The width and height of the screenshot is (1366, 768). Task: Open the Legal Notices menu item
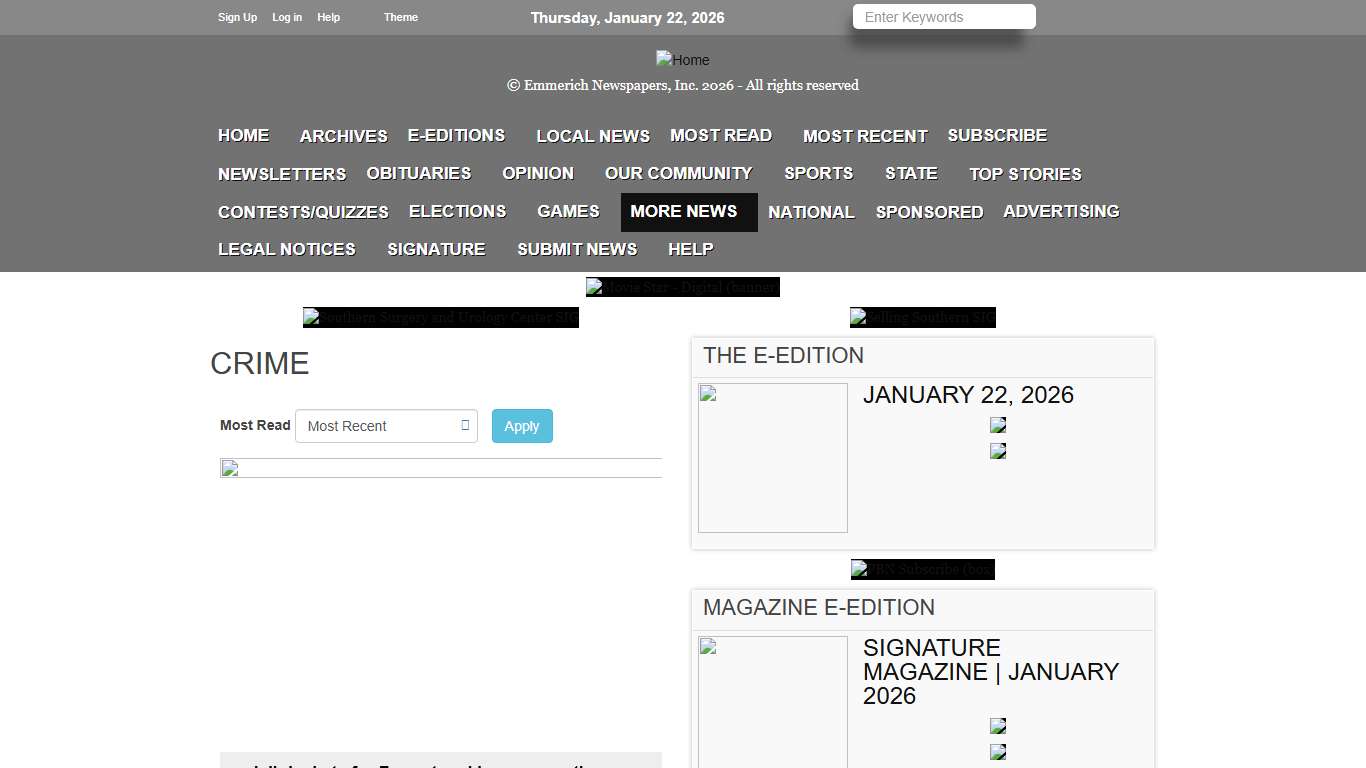pos(287,250)
